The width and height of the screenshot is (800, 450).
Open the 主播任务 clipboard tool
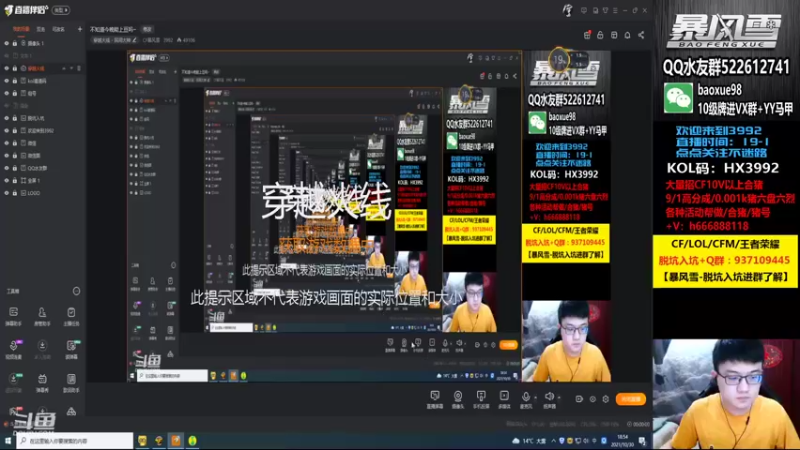71,316
